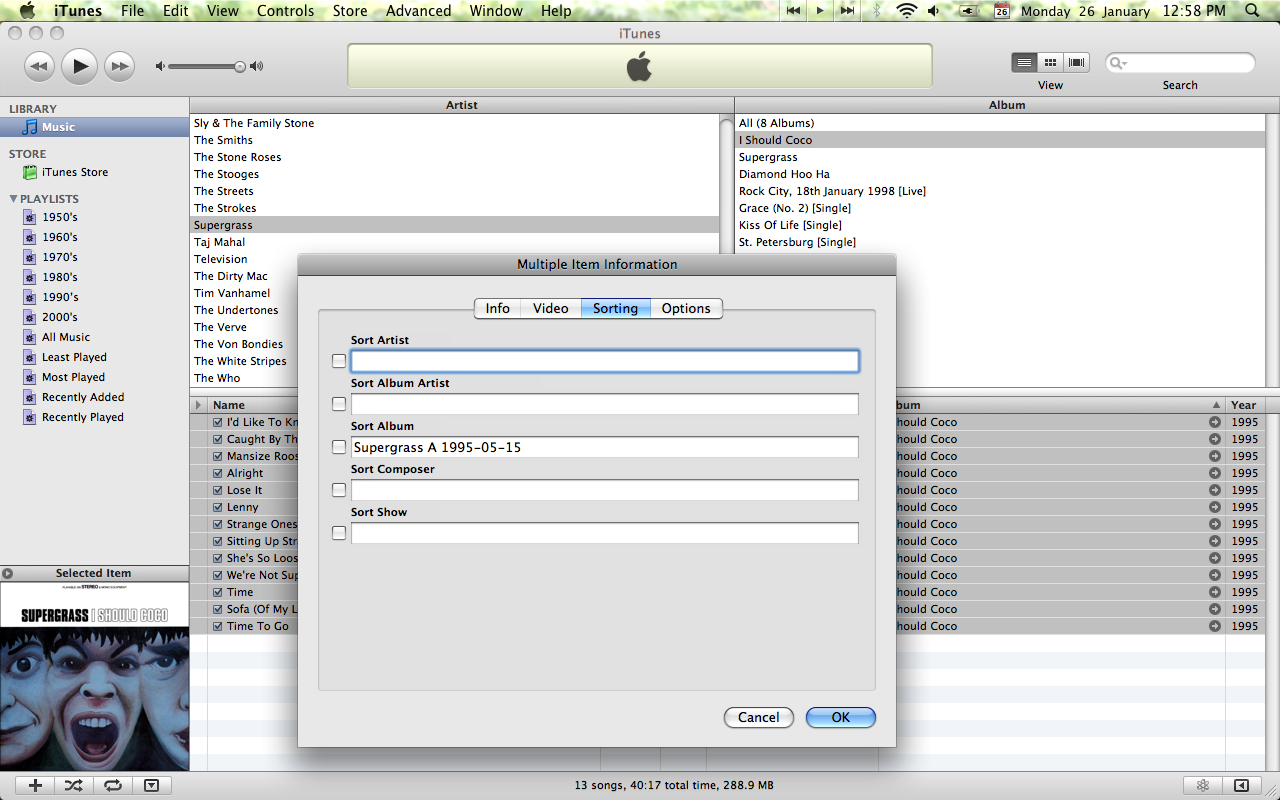
Task: Select Diamond Hoo Ha album
Action: click(1000, 174)
